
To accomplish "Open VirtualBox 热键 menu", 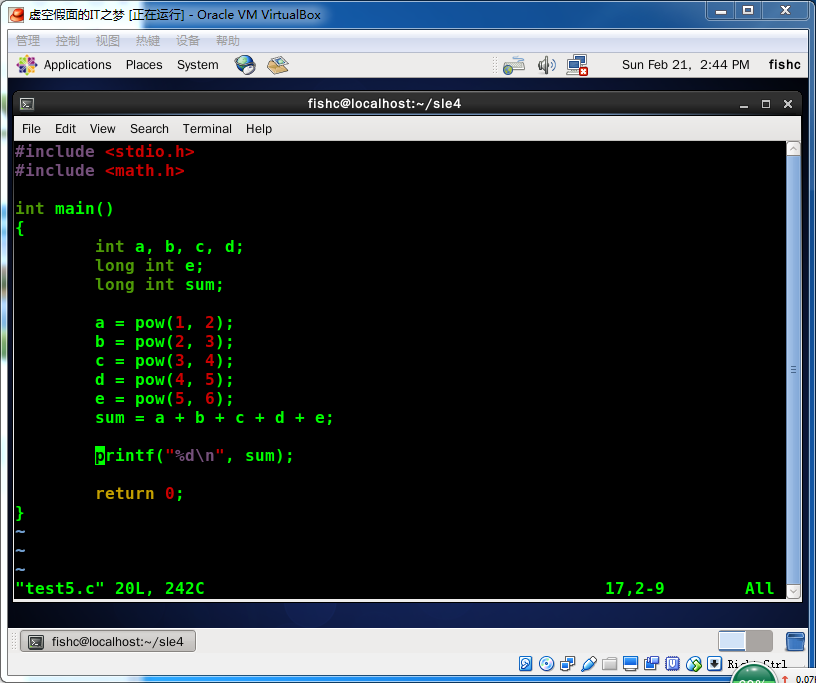I will click(148, 41).
